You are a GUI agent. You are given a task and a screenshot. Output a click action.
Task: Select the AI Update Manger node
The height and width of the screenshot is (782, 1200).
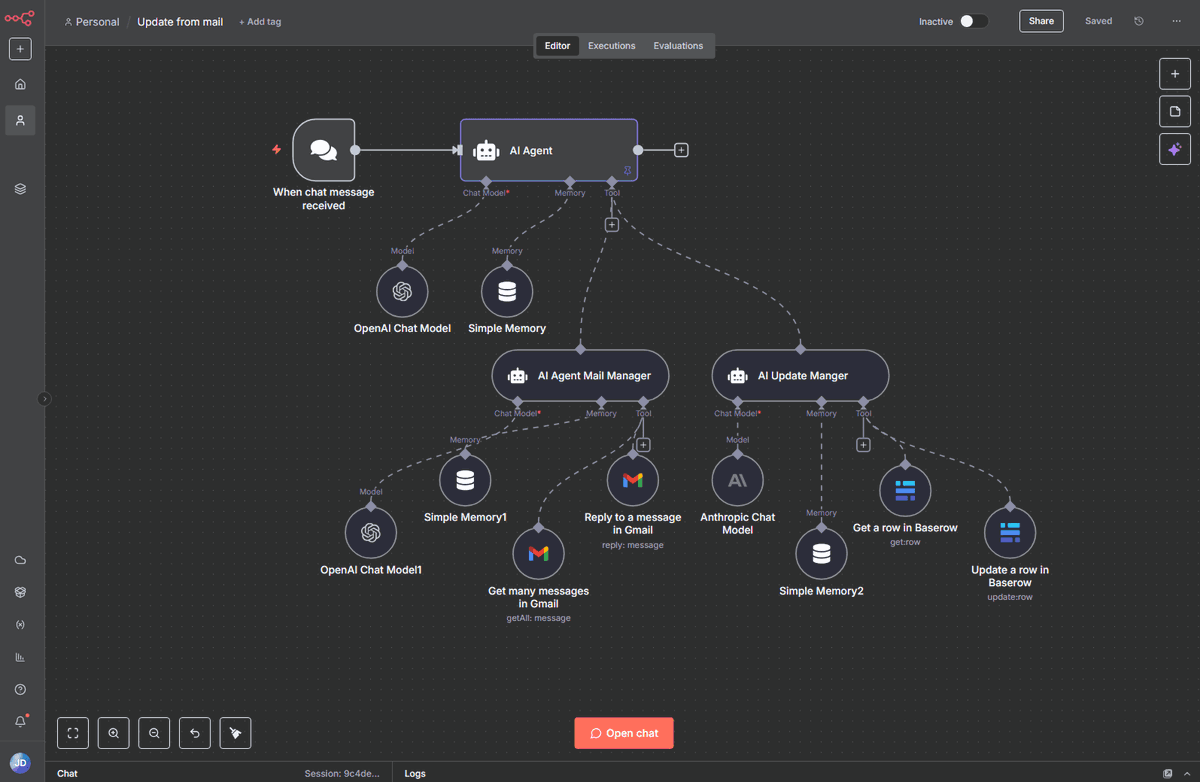(800, 376)
